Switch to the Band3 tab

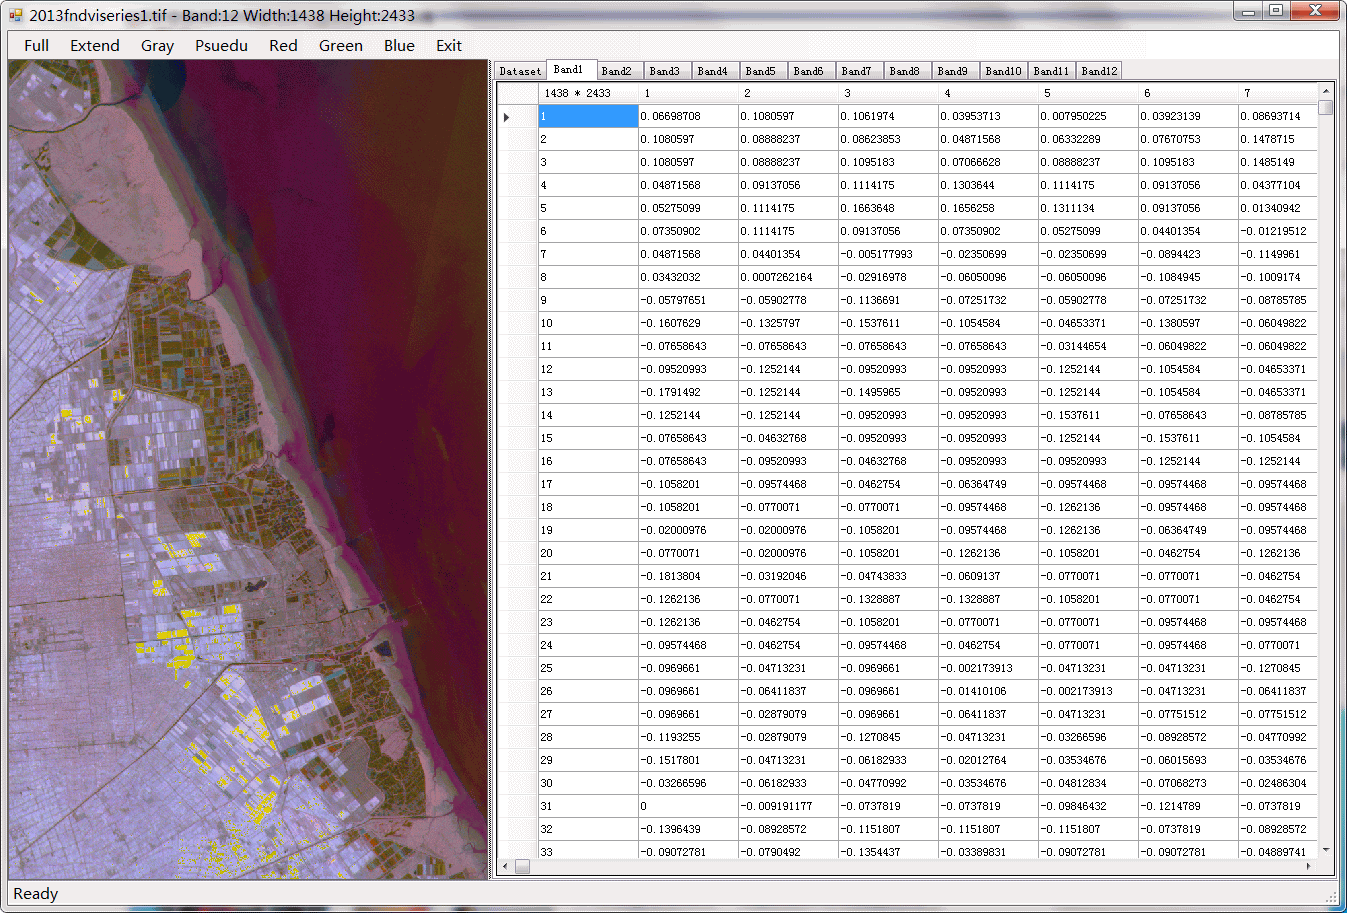[x=665, y=71]
